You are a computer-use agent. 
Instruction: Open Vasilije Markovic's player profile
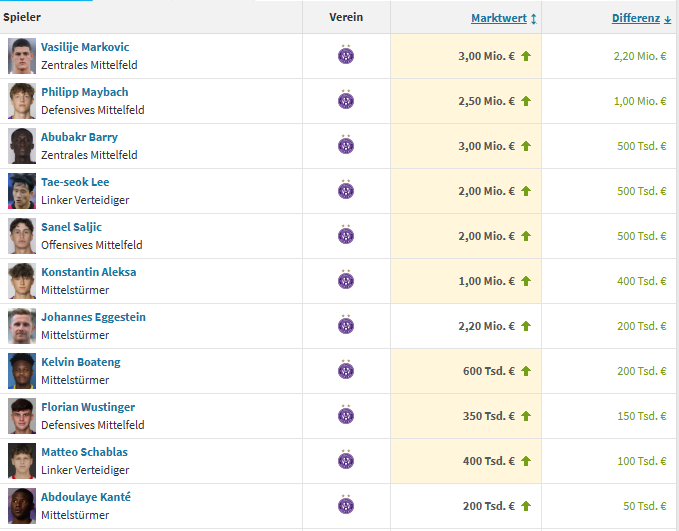85,47
